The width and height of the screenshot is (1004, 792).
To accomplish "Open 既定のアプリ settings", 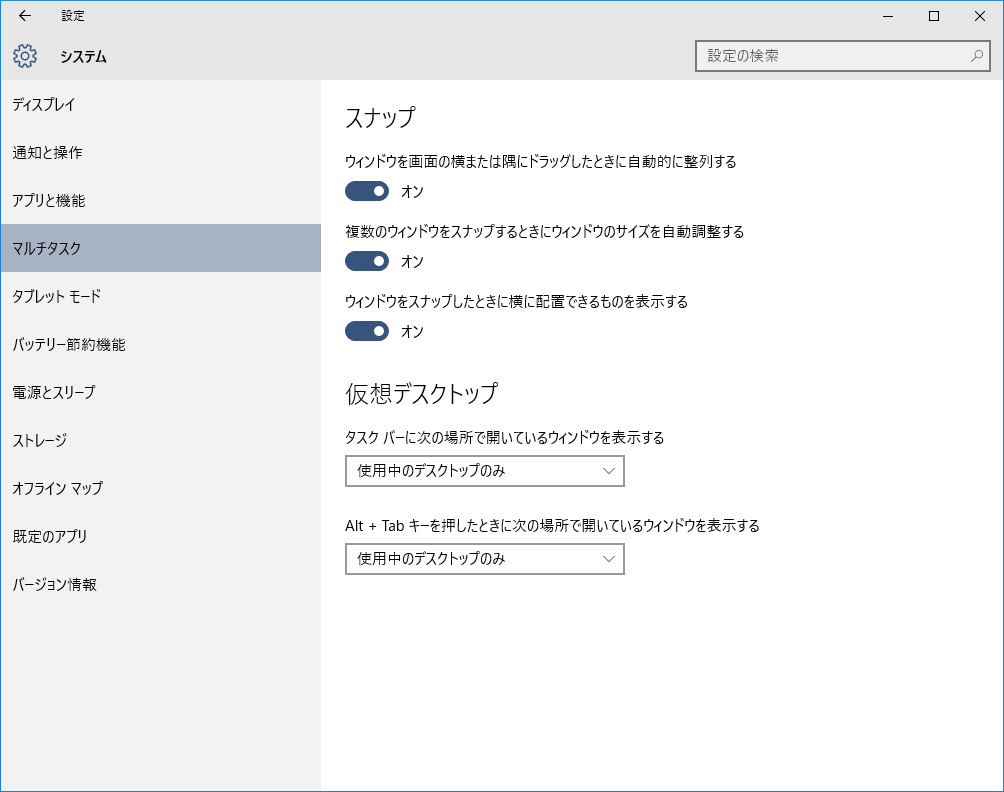I will (x=161, y=537).
